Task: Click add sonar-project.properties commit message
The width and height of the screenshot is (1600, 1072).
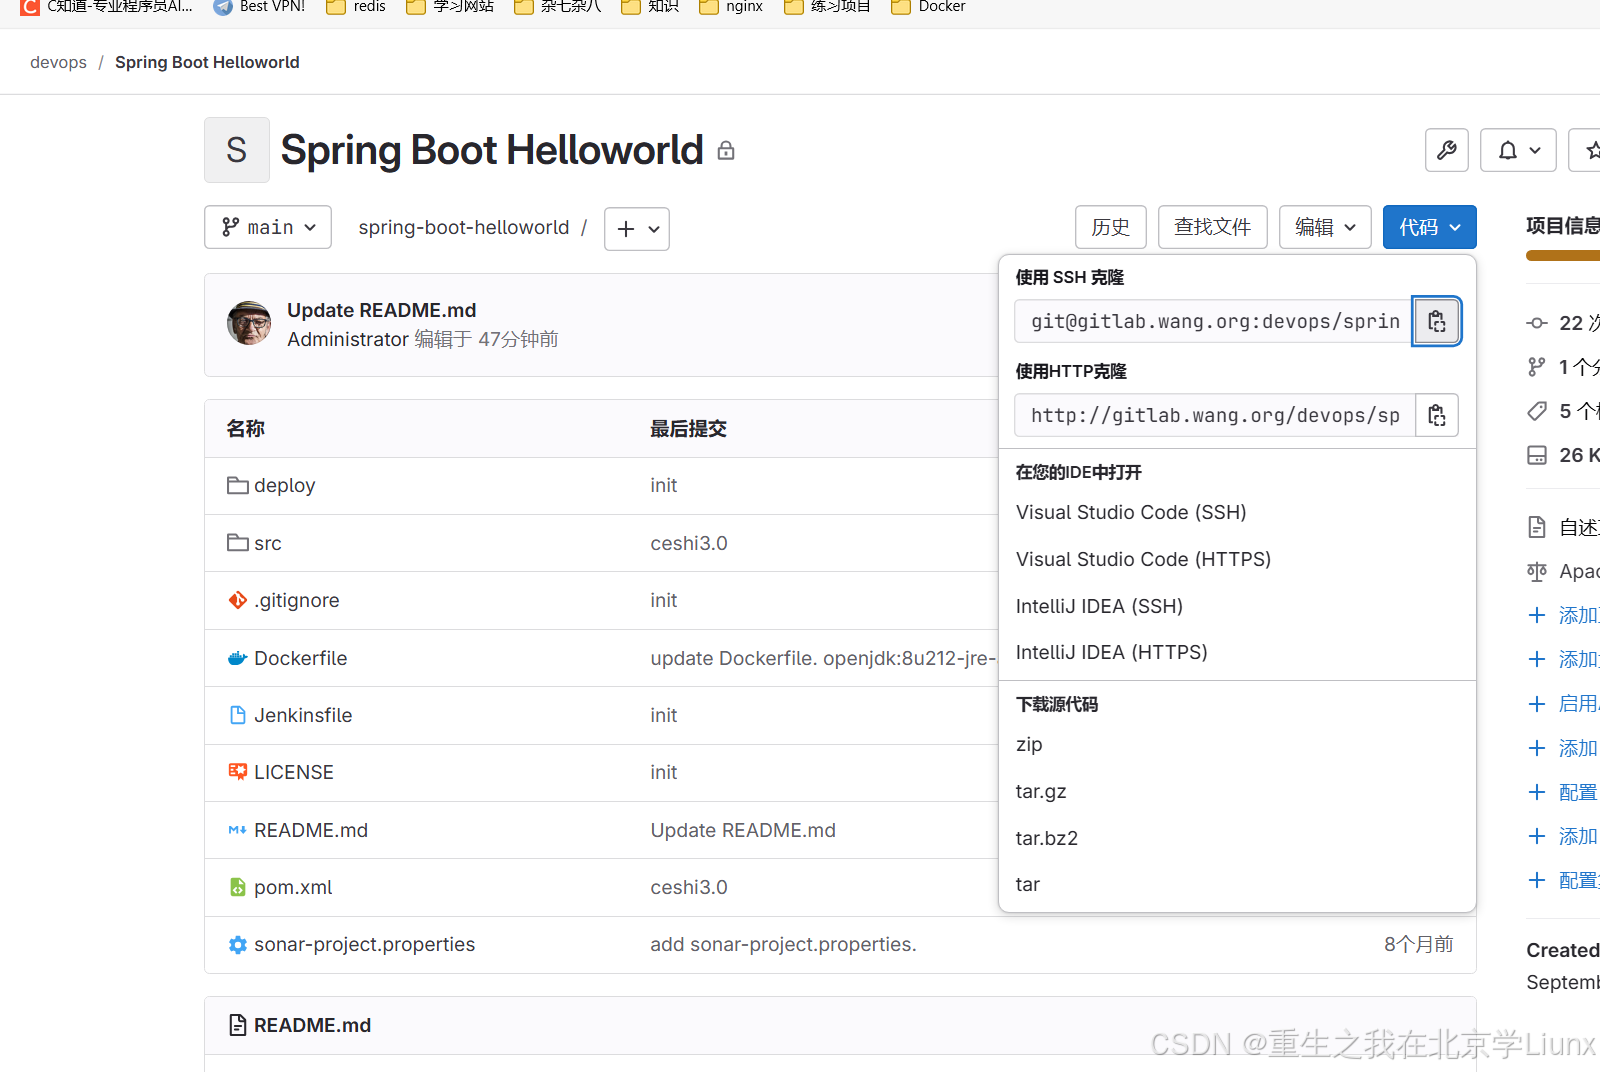Action: 783,944
